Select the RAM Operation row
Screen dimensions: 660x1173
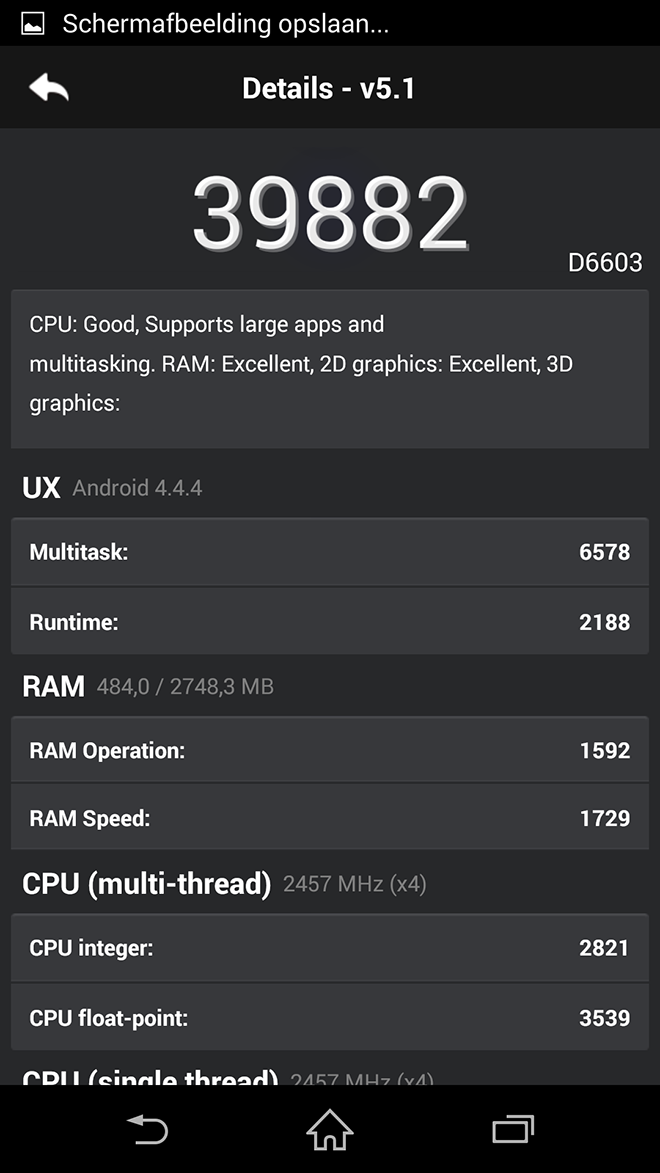330,750
